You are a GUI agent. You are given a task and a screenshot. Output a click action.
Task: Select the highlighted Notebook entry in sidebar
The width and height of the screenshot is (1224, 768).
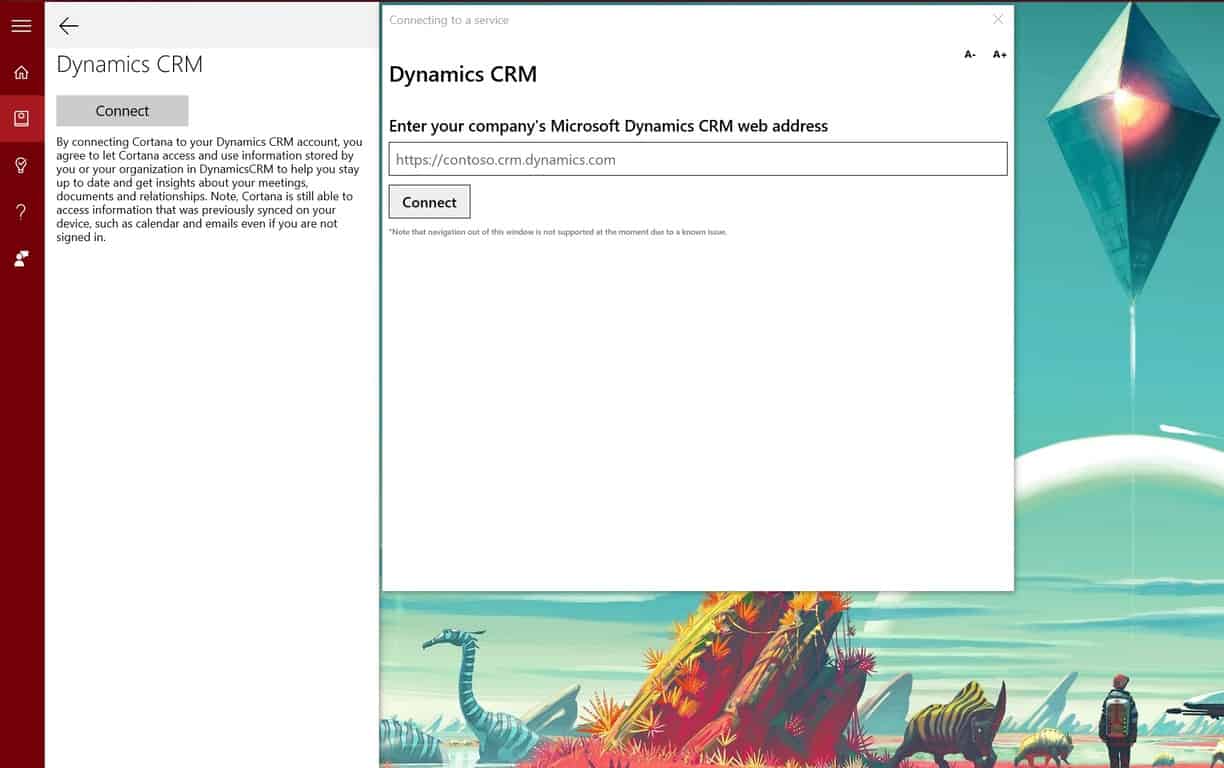click(21, 118)
